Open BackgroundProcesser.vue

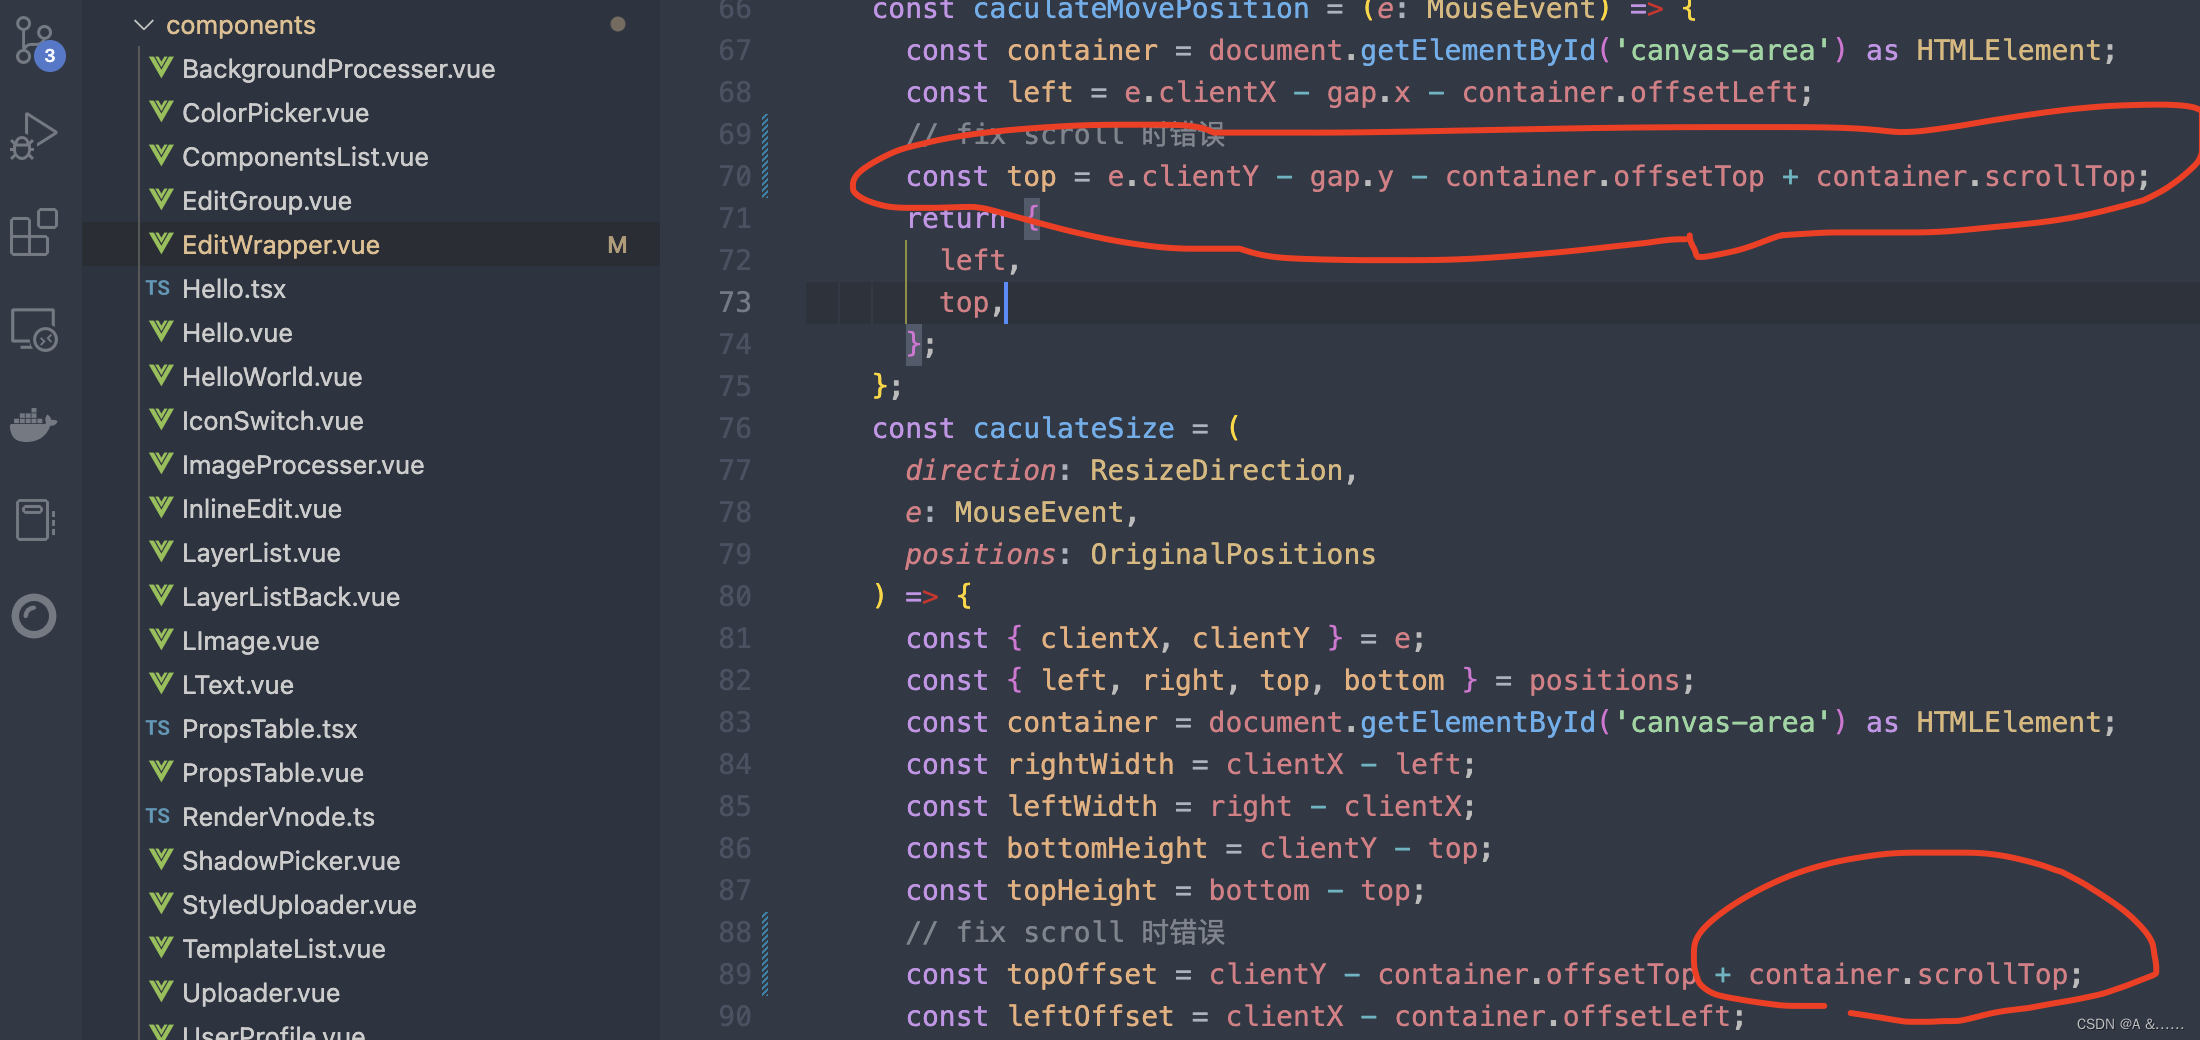click(338, 69)
